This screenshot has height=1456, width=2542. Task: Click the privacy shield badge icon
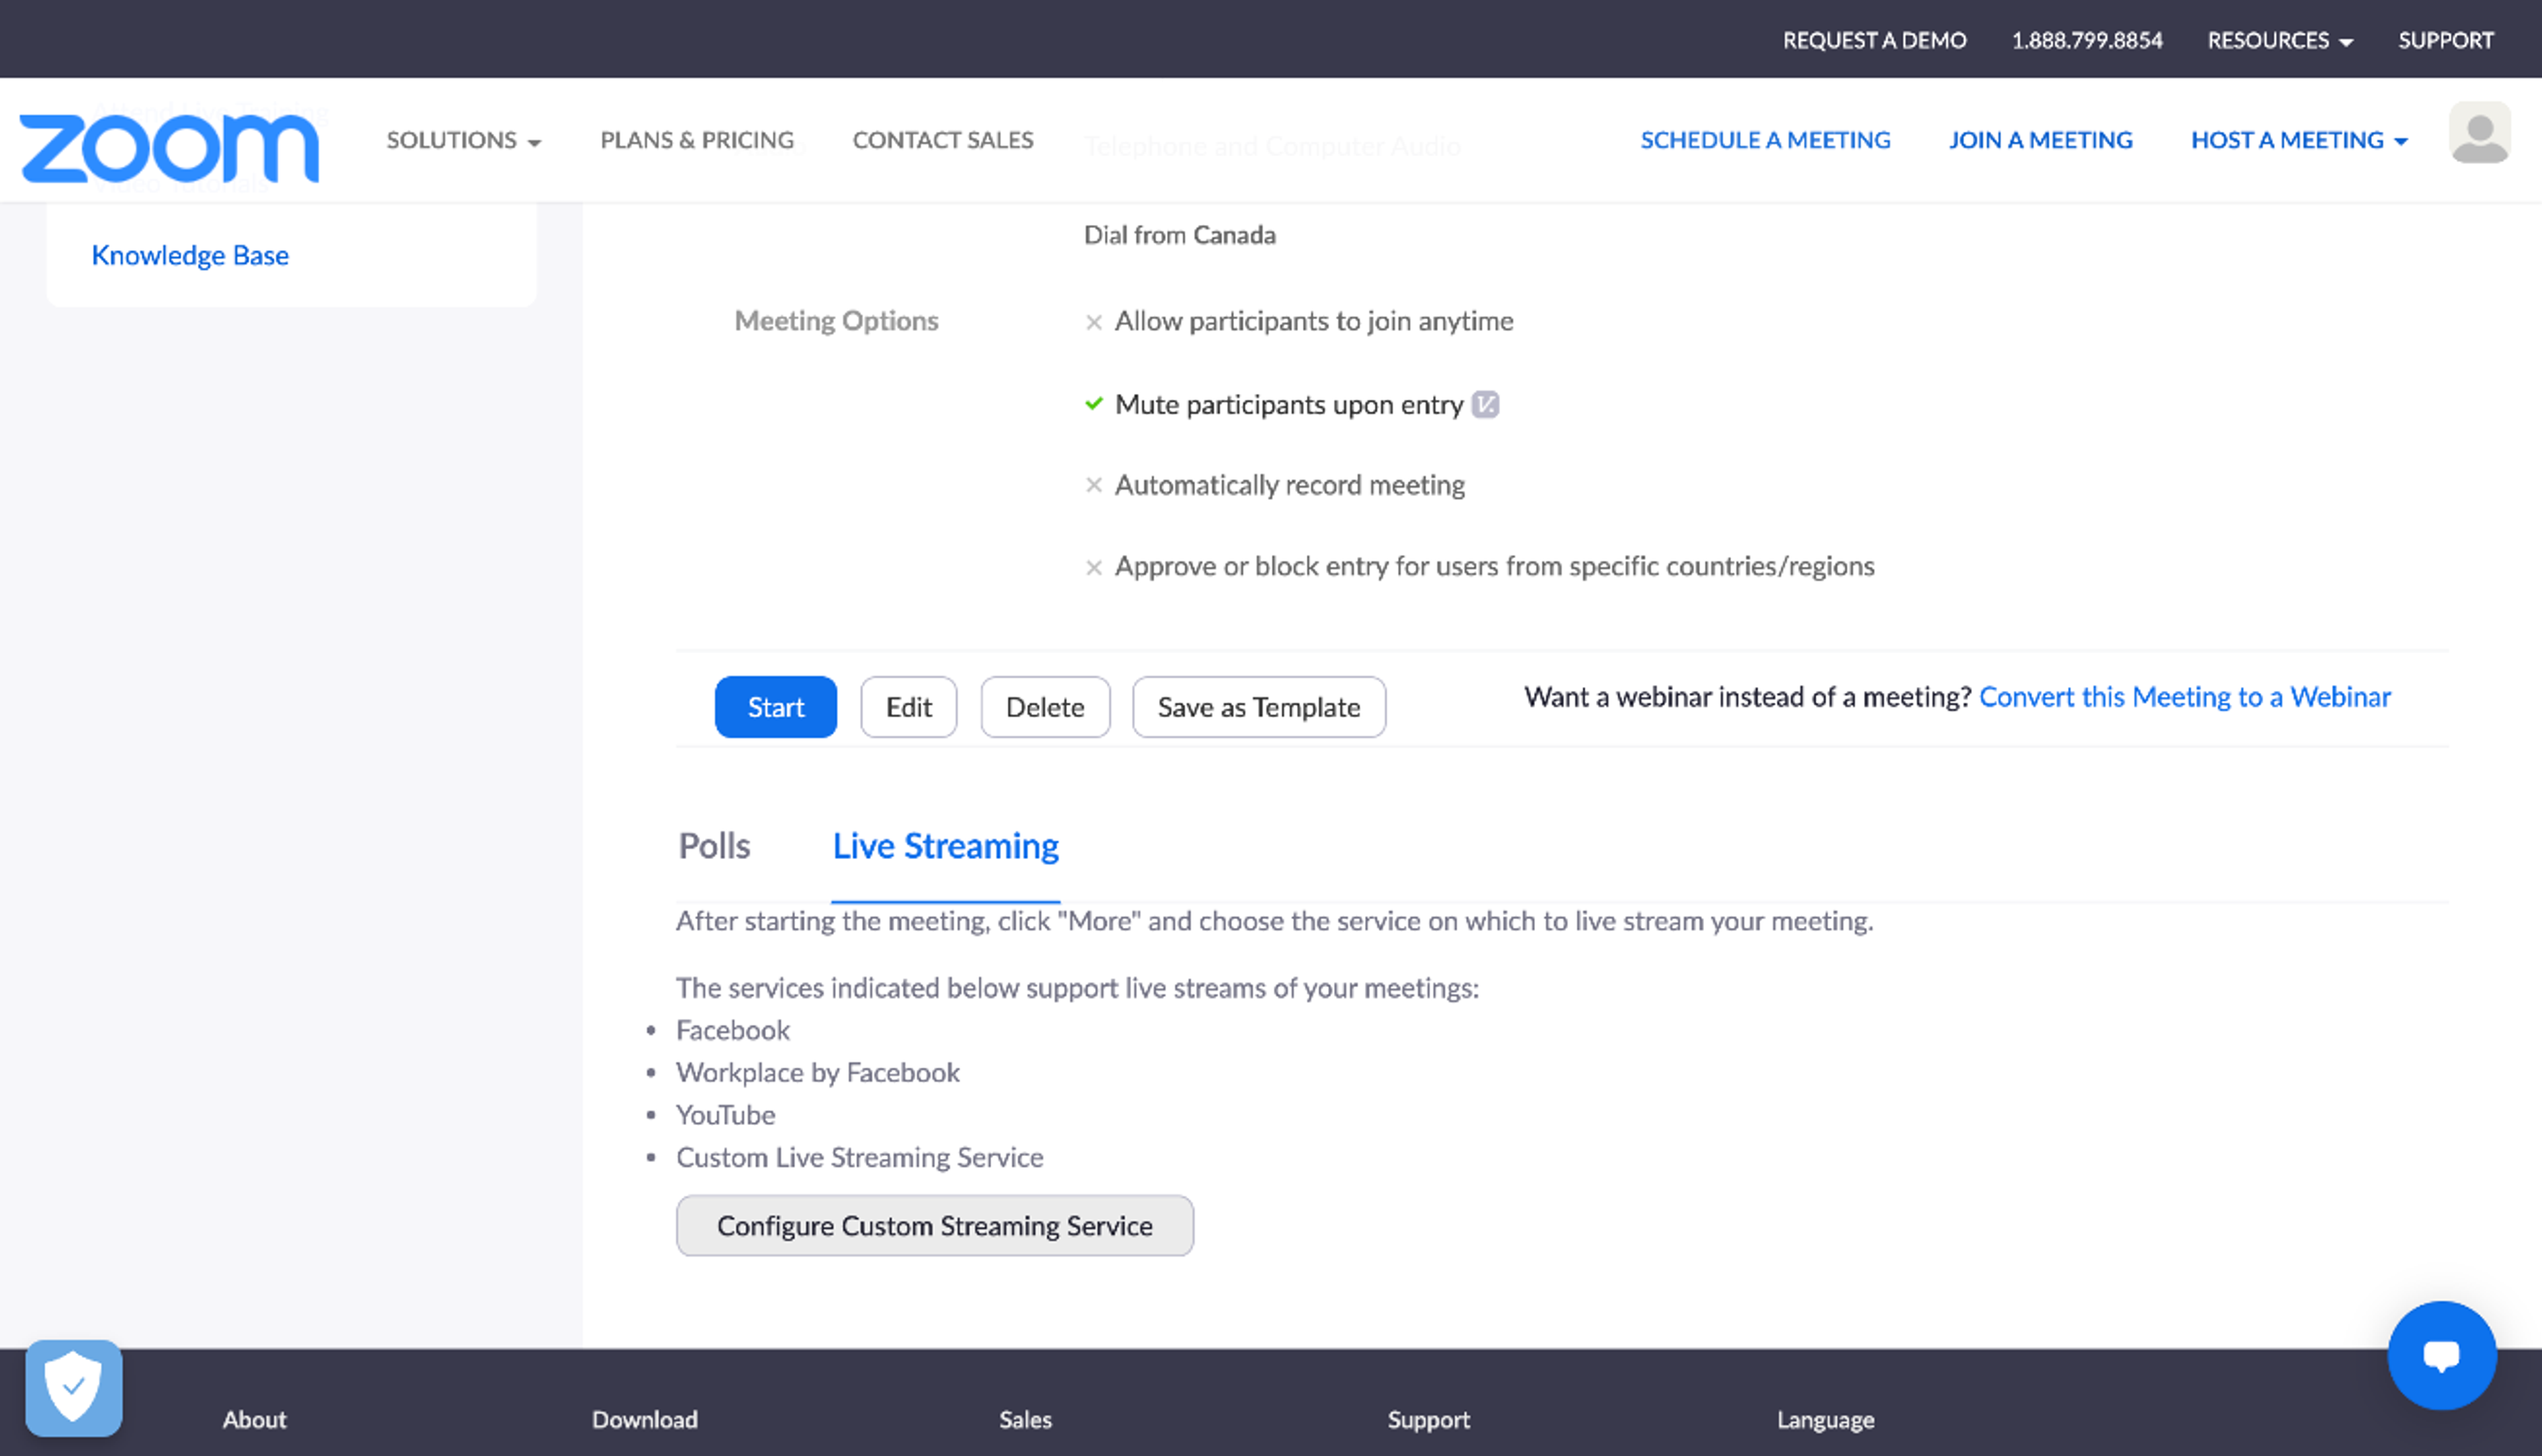pos(74,1387)
